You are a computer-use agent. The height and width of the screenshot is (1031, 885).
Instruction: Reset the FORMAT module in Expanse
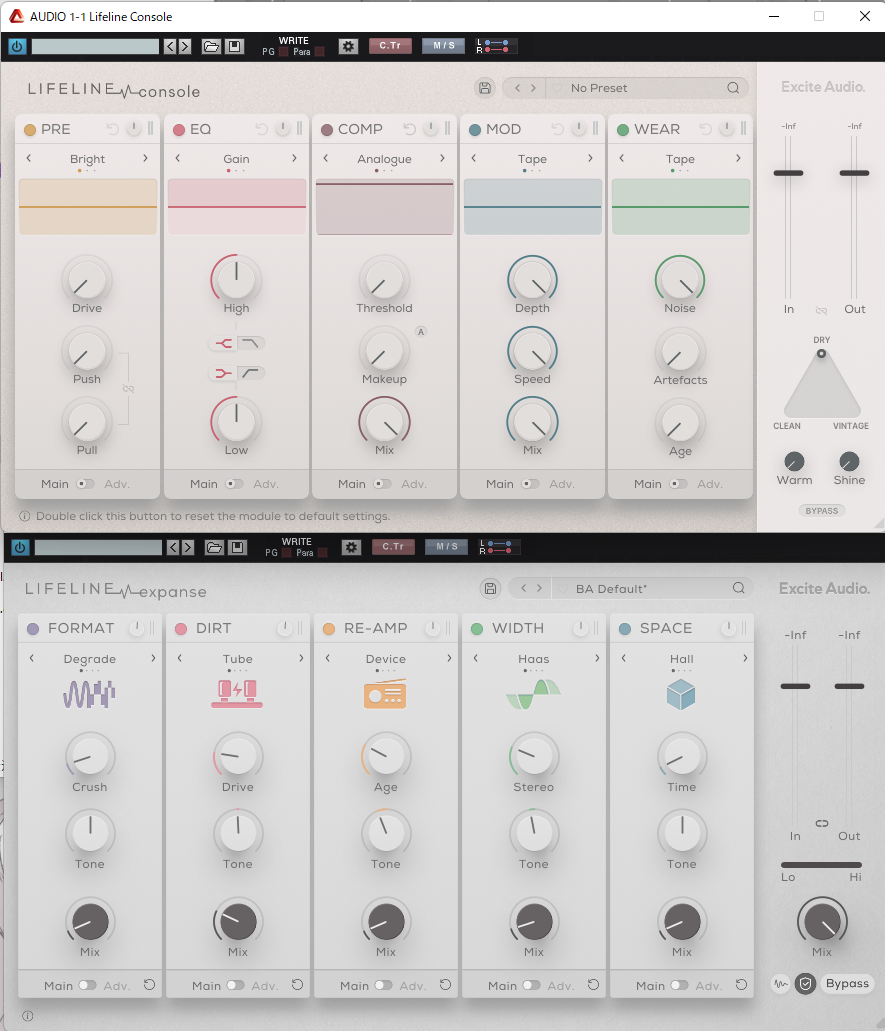[149, 985]
